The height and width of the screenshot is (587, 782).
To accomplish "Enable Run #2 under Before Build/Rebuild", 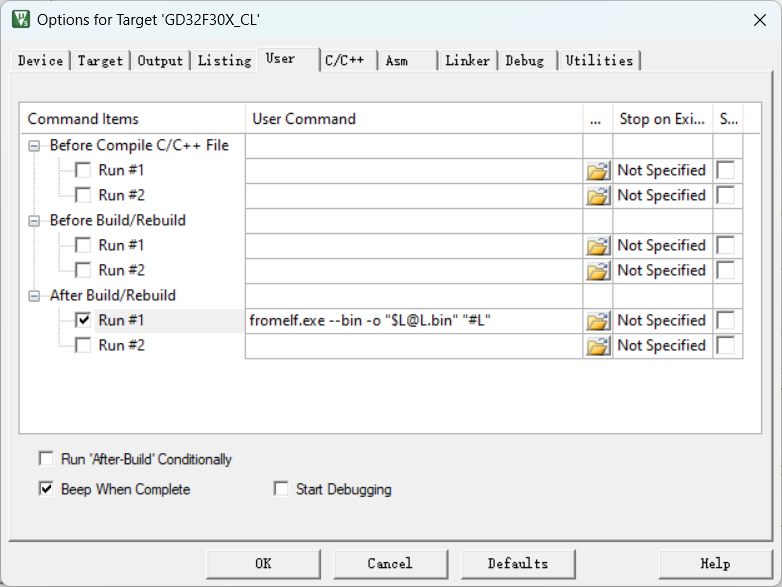I will pos(83,270).
